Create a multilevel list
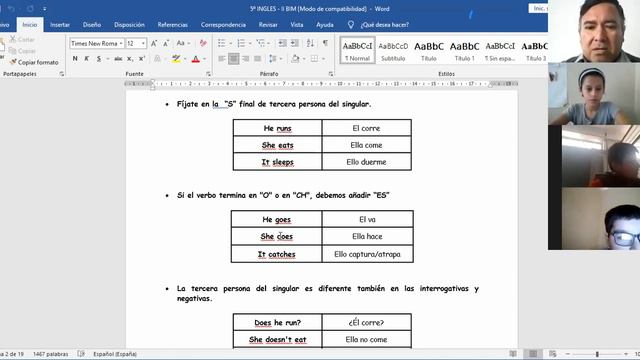Image resolution: width=640 pixels, height=360 pixels. pyautogui.click(x=260, y=43)
